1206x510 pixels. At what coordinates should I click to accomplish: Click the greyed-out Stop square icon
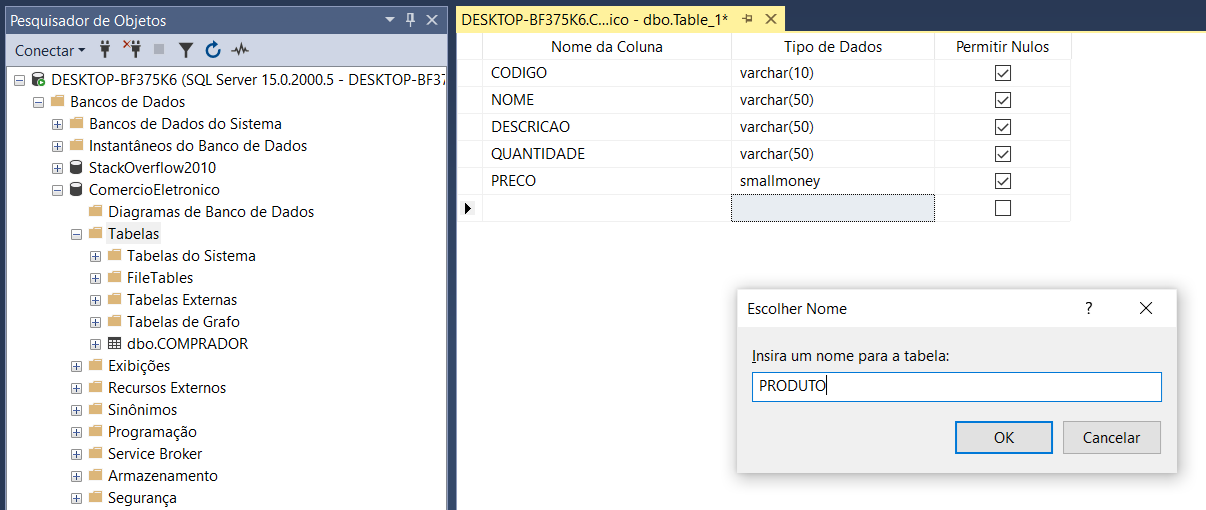tap(159, 49)
